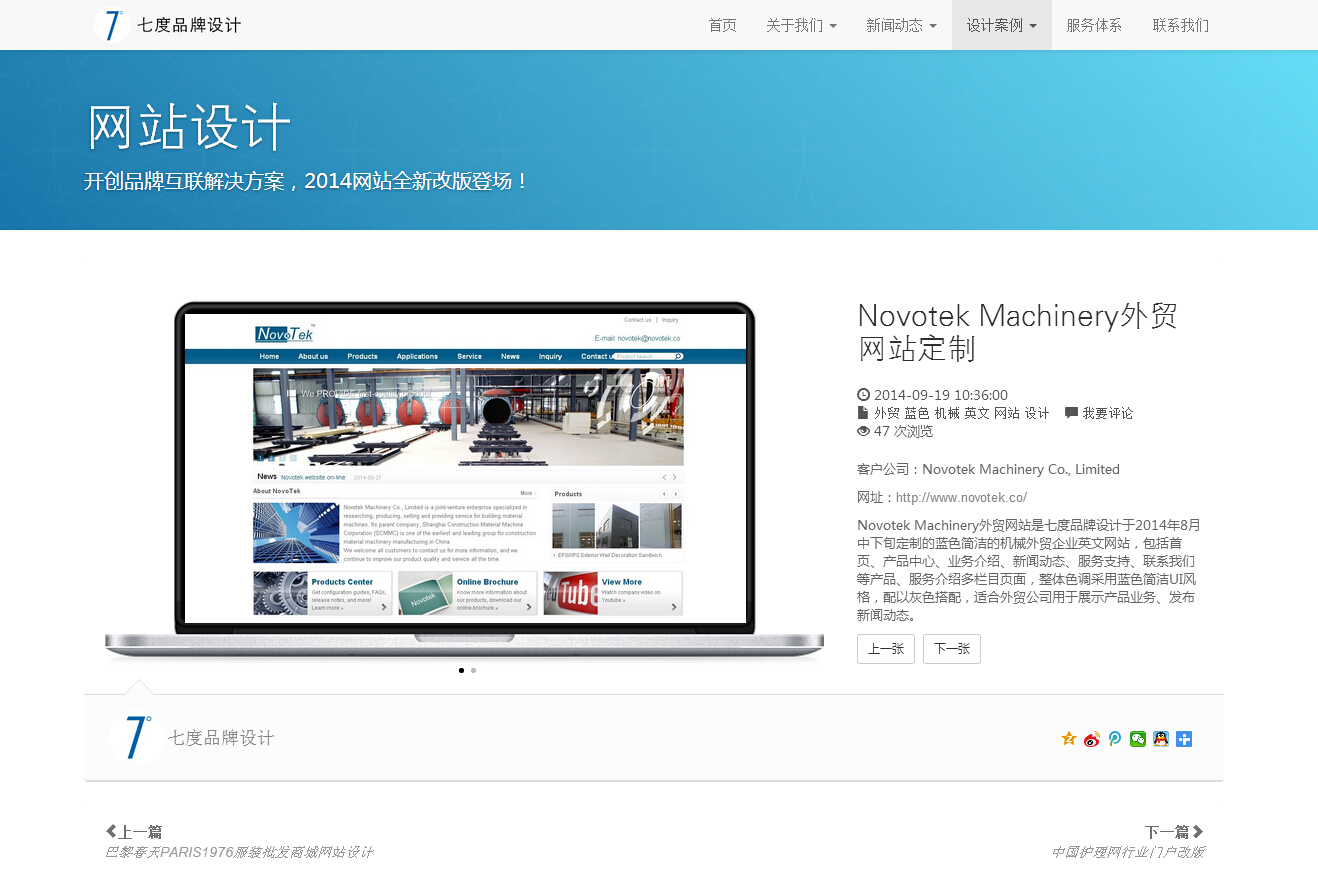Screen dimensions: 1318x879
Task: Open the http://www.novotek.co/ link
Action: 961,497
